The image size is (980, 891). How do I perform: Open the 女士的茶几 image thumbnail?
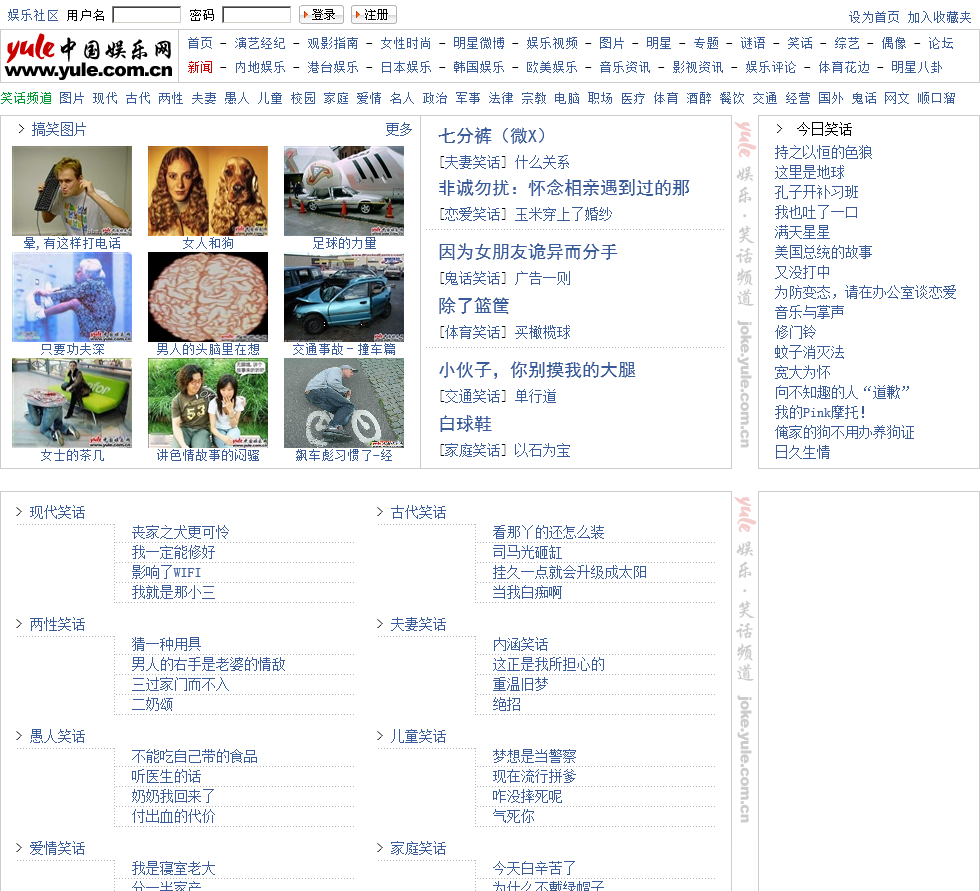click(72, 403)
